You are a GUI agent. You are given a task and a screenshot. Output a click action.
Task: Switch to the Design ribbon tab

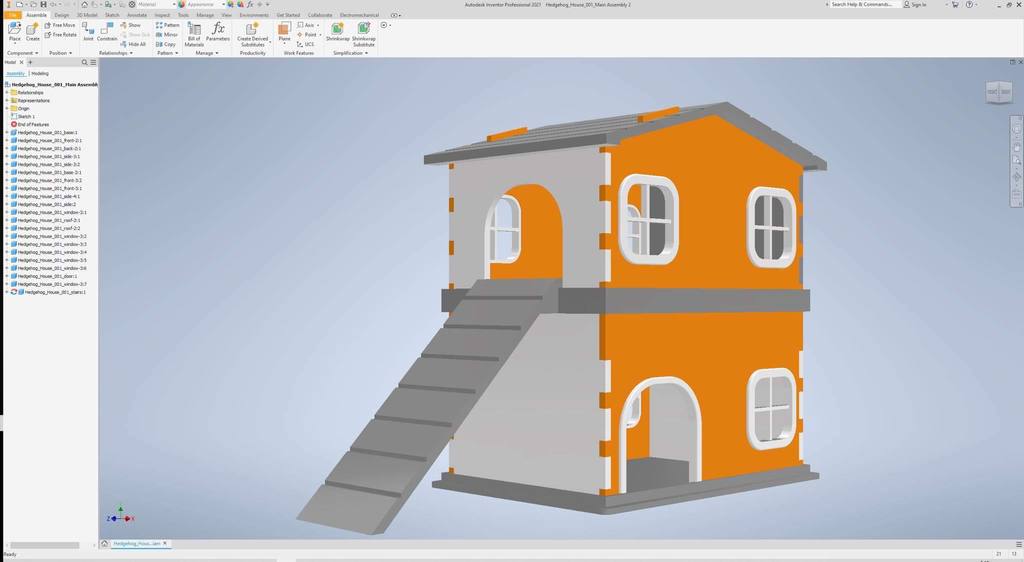click(61, 15)
